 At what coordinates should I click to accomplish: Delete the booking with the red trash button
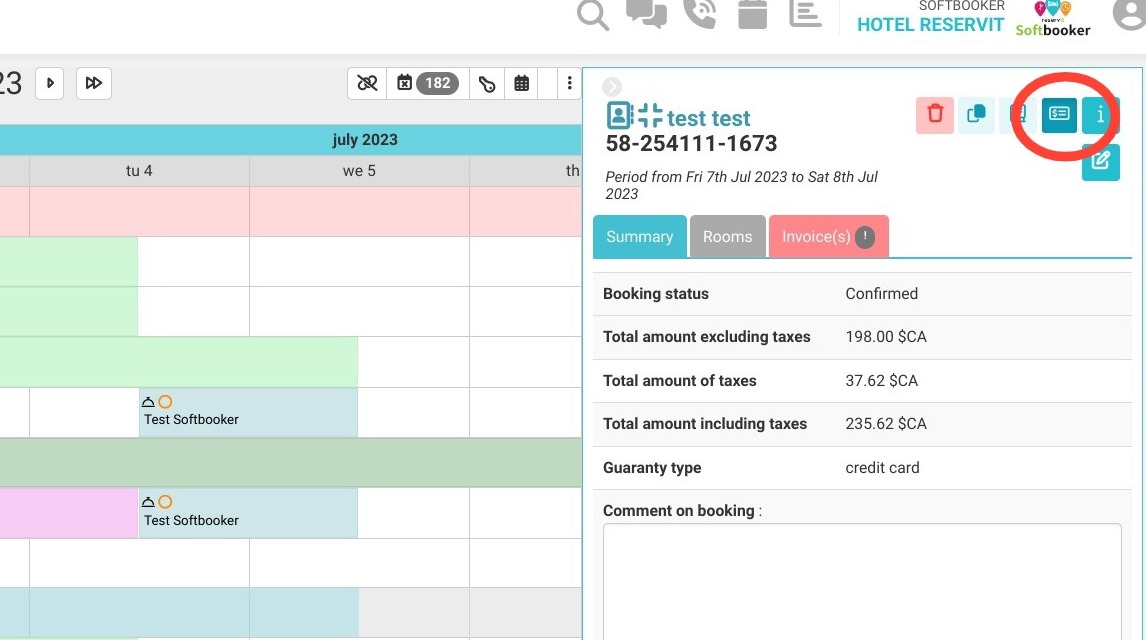pyautogui.click(x=935, y=114)
